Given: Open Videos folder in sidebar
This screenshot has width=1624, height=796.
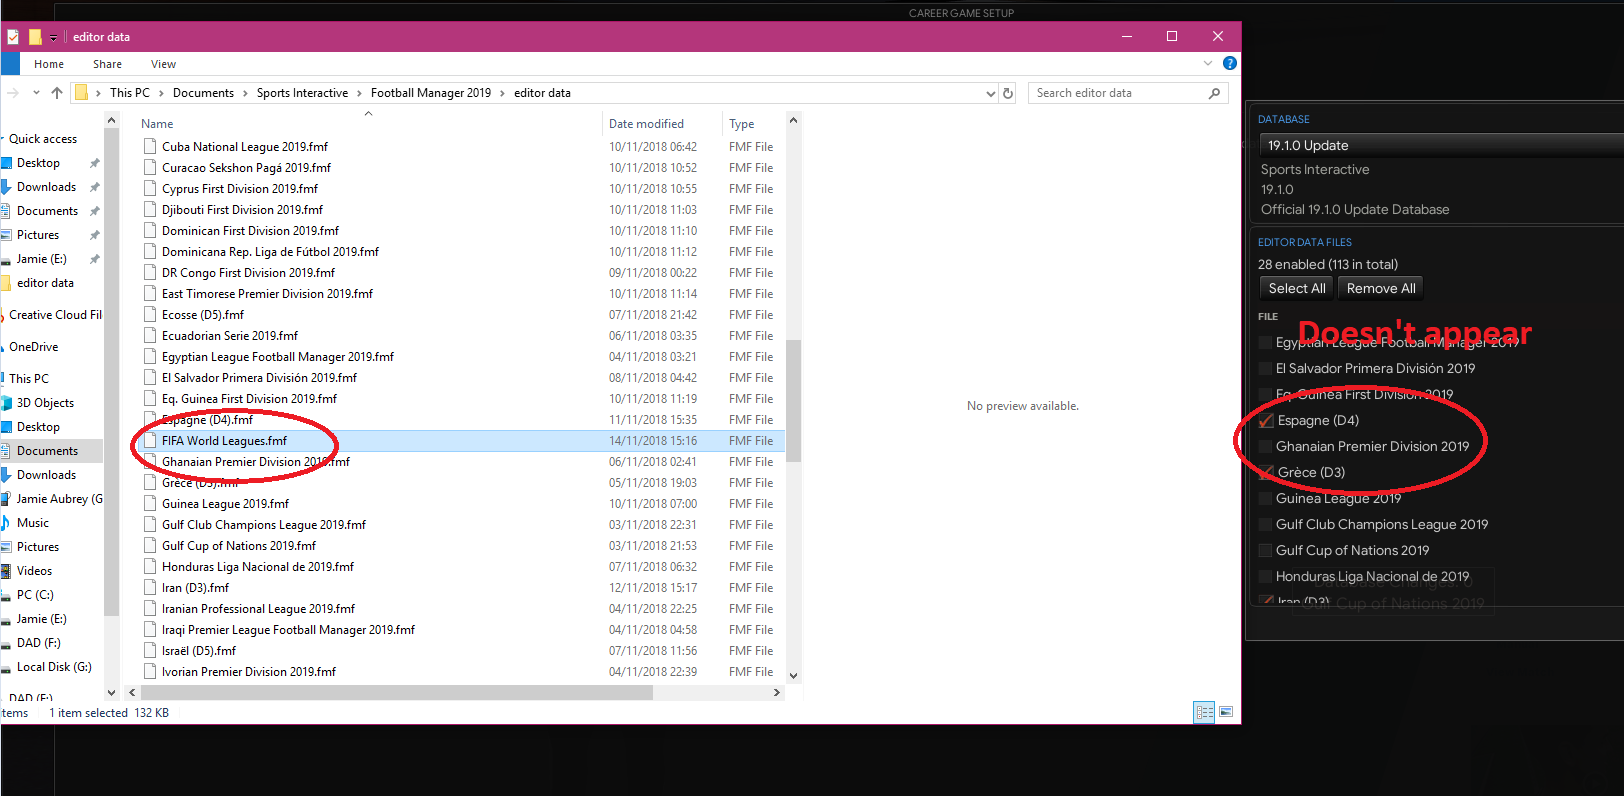Looking at the screenshot, I should tap(34, 571).
